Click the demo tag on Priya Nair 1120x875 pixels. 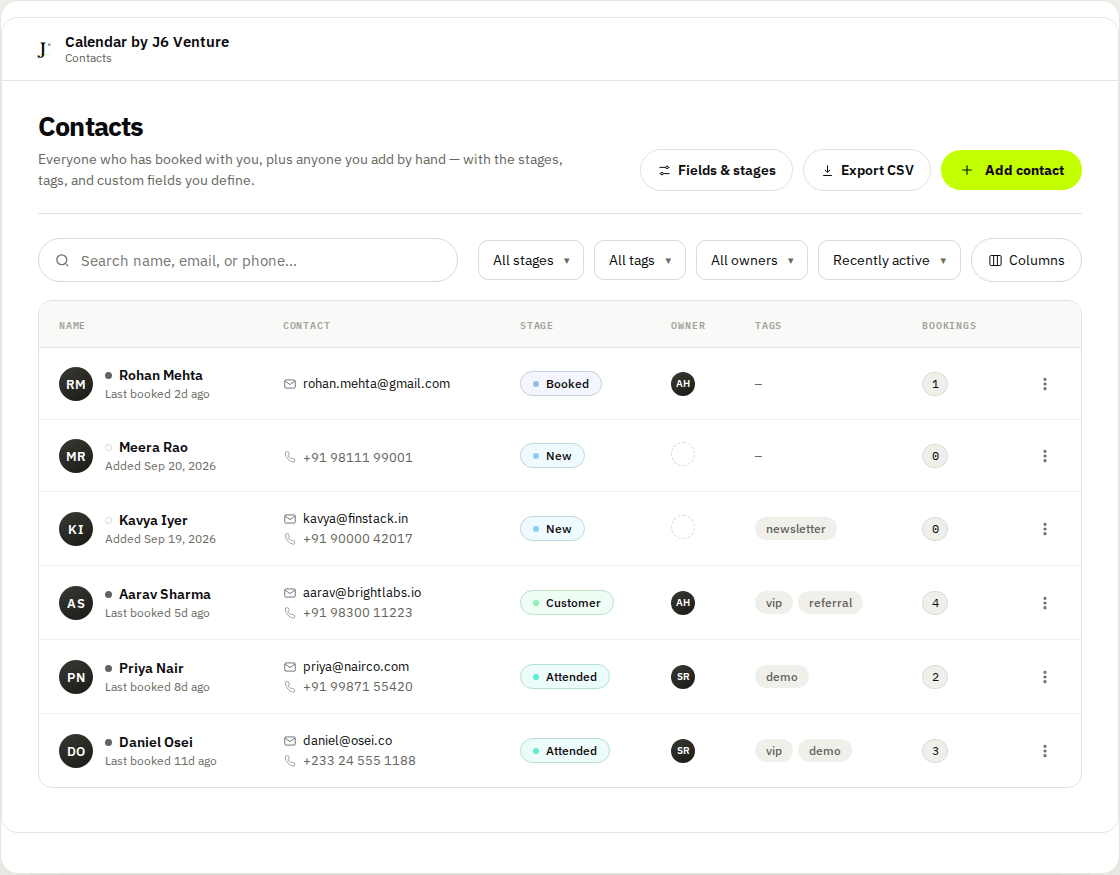(x=781, y=676)
